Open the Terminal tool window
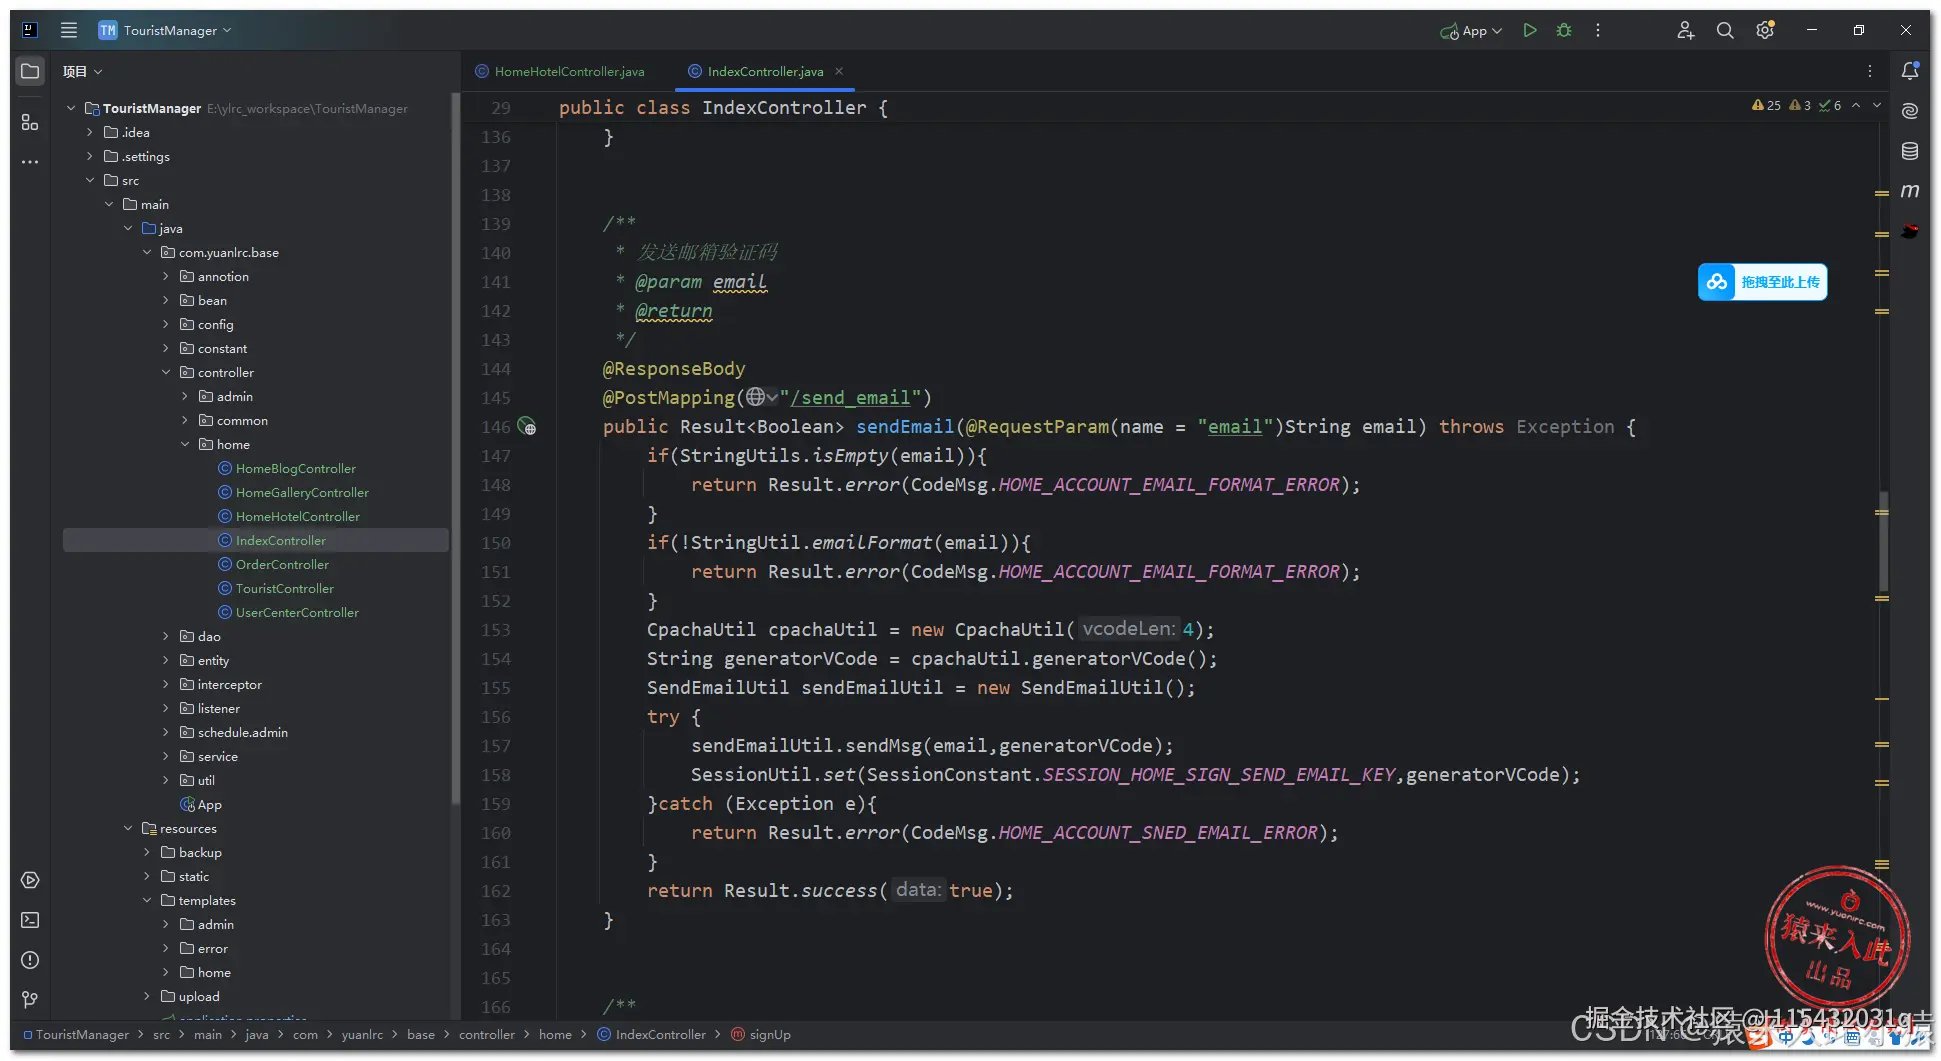 tap(30, 920)
